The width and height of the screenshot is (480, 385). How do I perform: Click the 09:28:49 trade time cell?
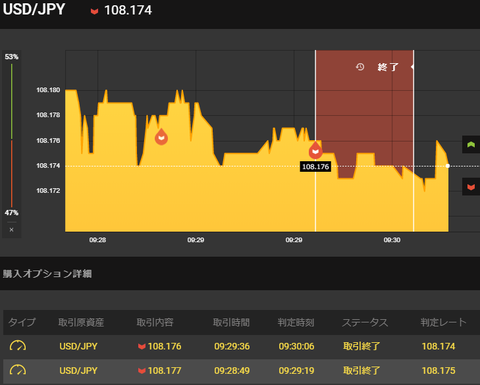point(232,370)
